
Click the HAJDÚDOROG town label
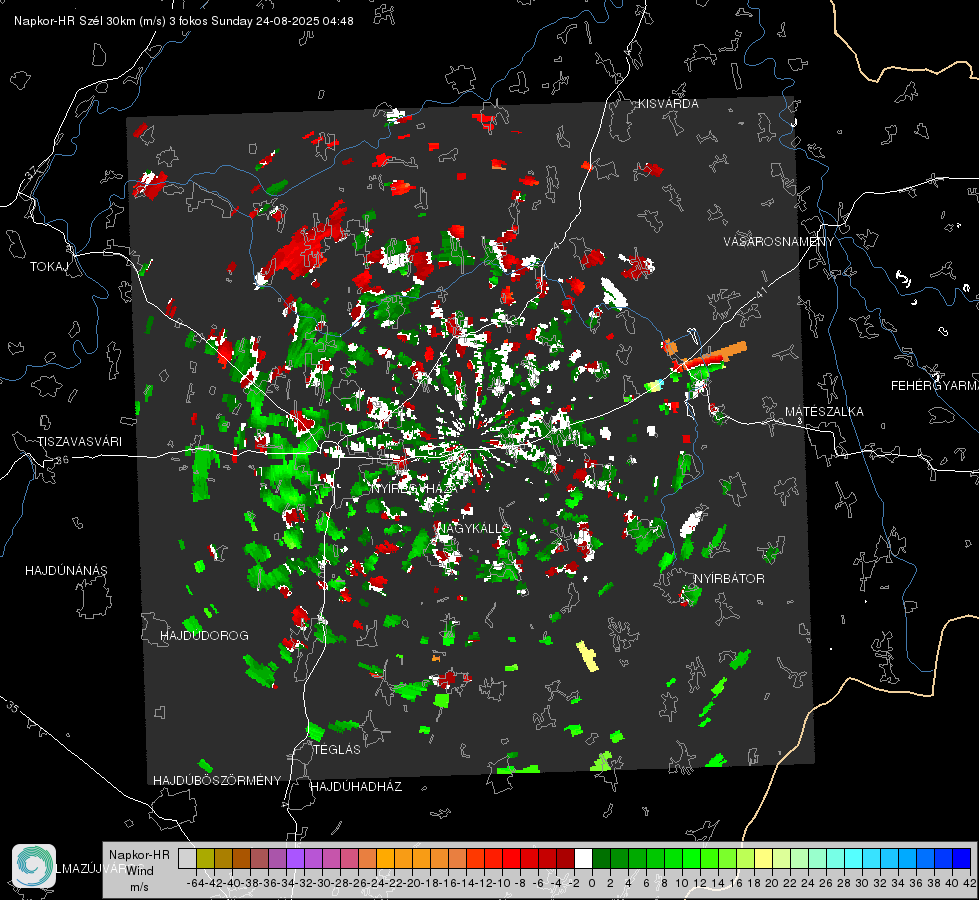point(204,635)
